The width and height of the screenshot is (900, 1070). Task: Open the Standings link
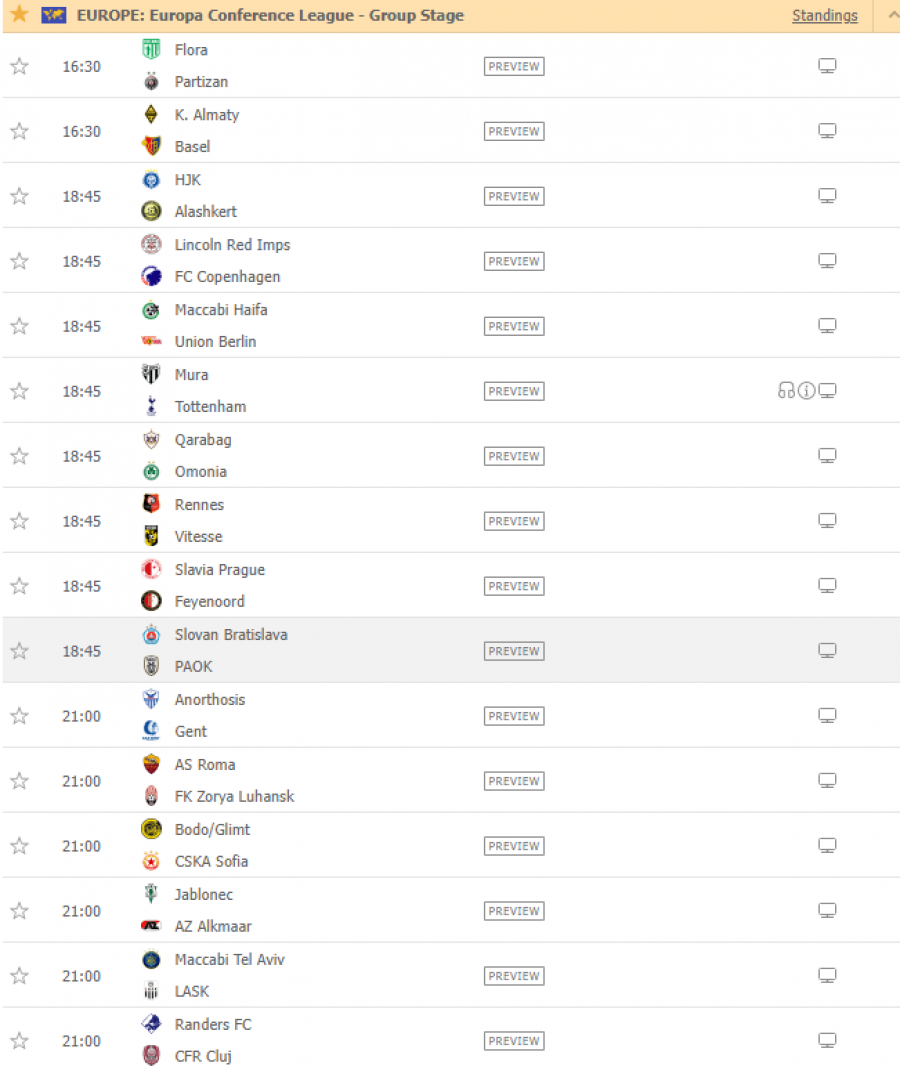click(824, 15)
